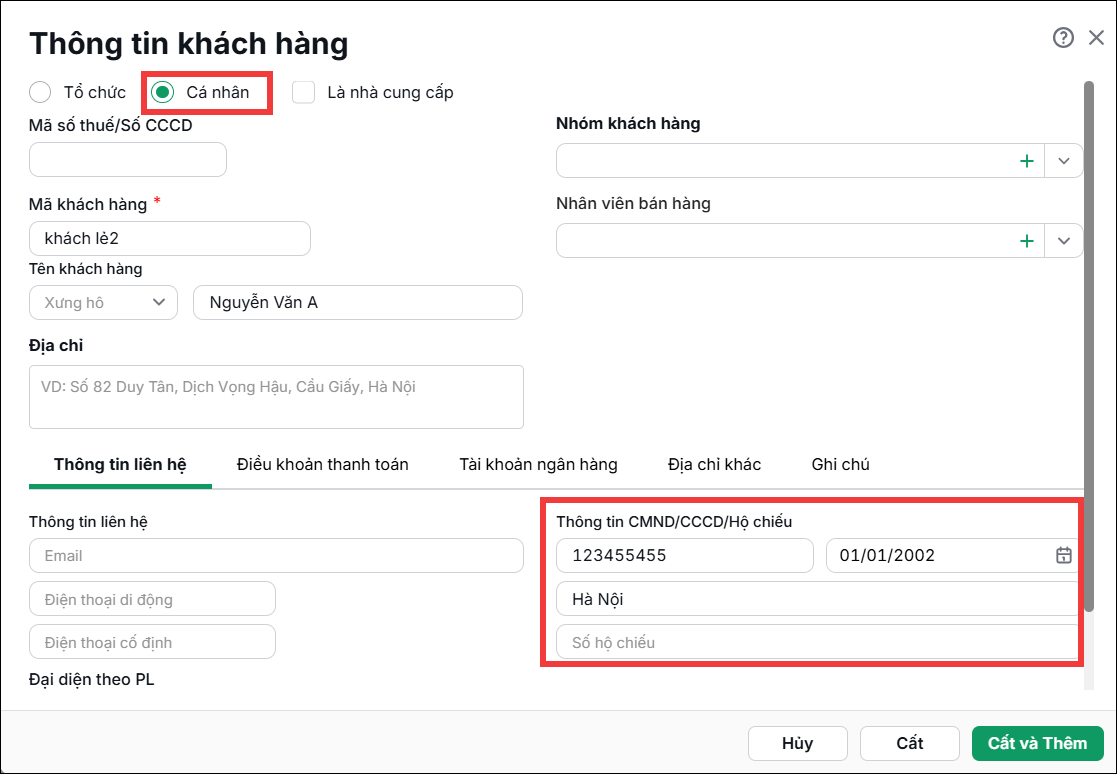Open the Xưng hô dropdown

click(x=103, y=303)
